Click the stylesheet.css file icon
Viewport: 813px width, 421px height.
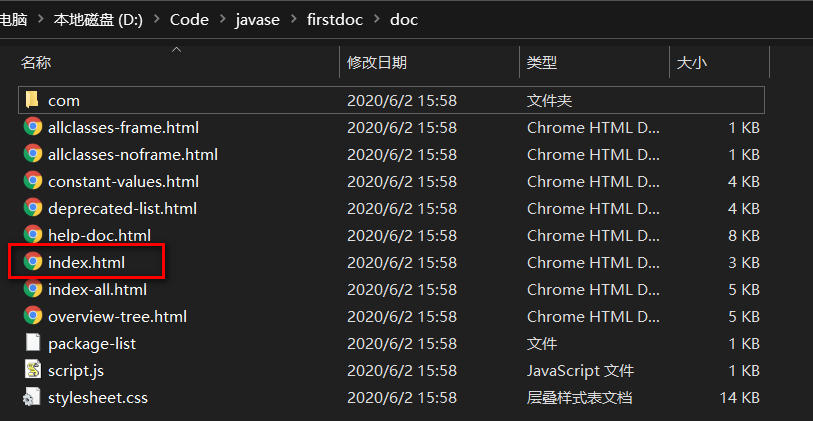click(x=32, y=397)
